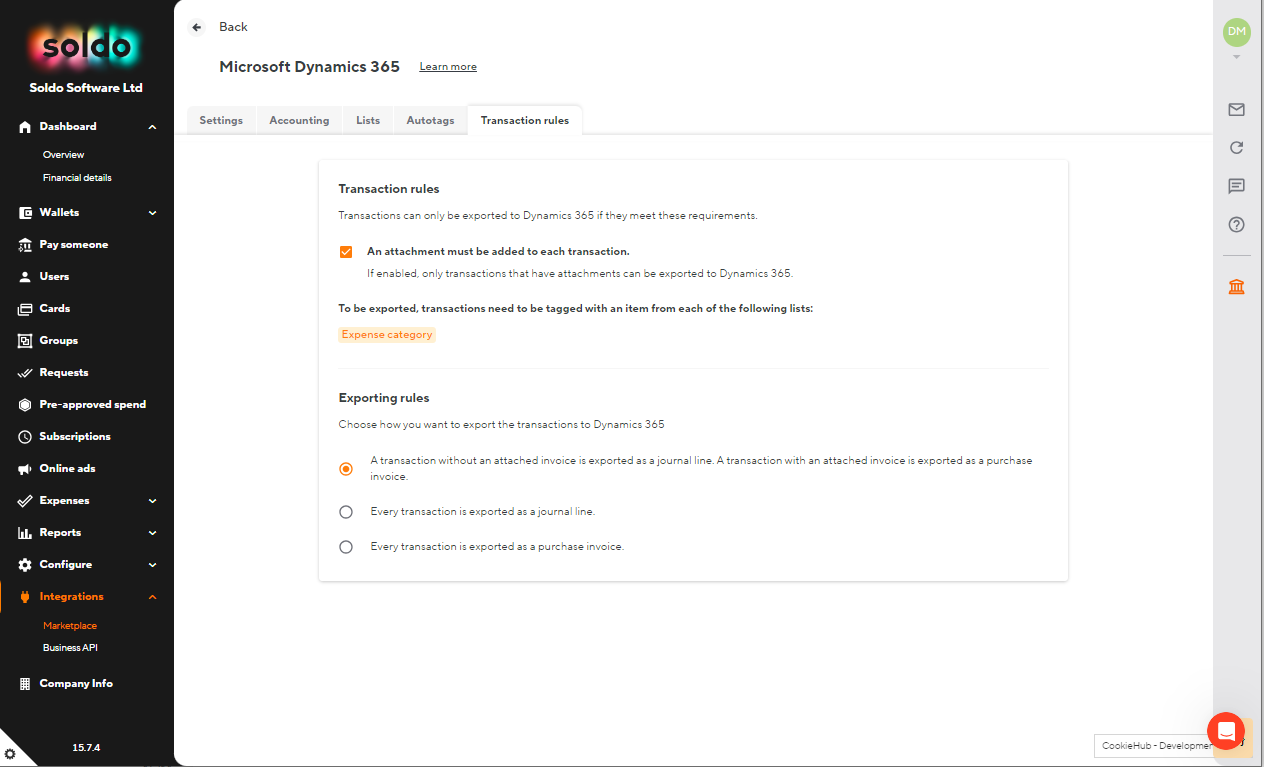This screenshot has width=1264, height=767.
Task: Click the Wallets icon in sidebar
Action: 25,213
